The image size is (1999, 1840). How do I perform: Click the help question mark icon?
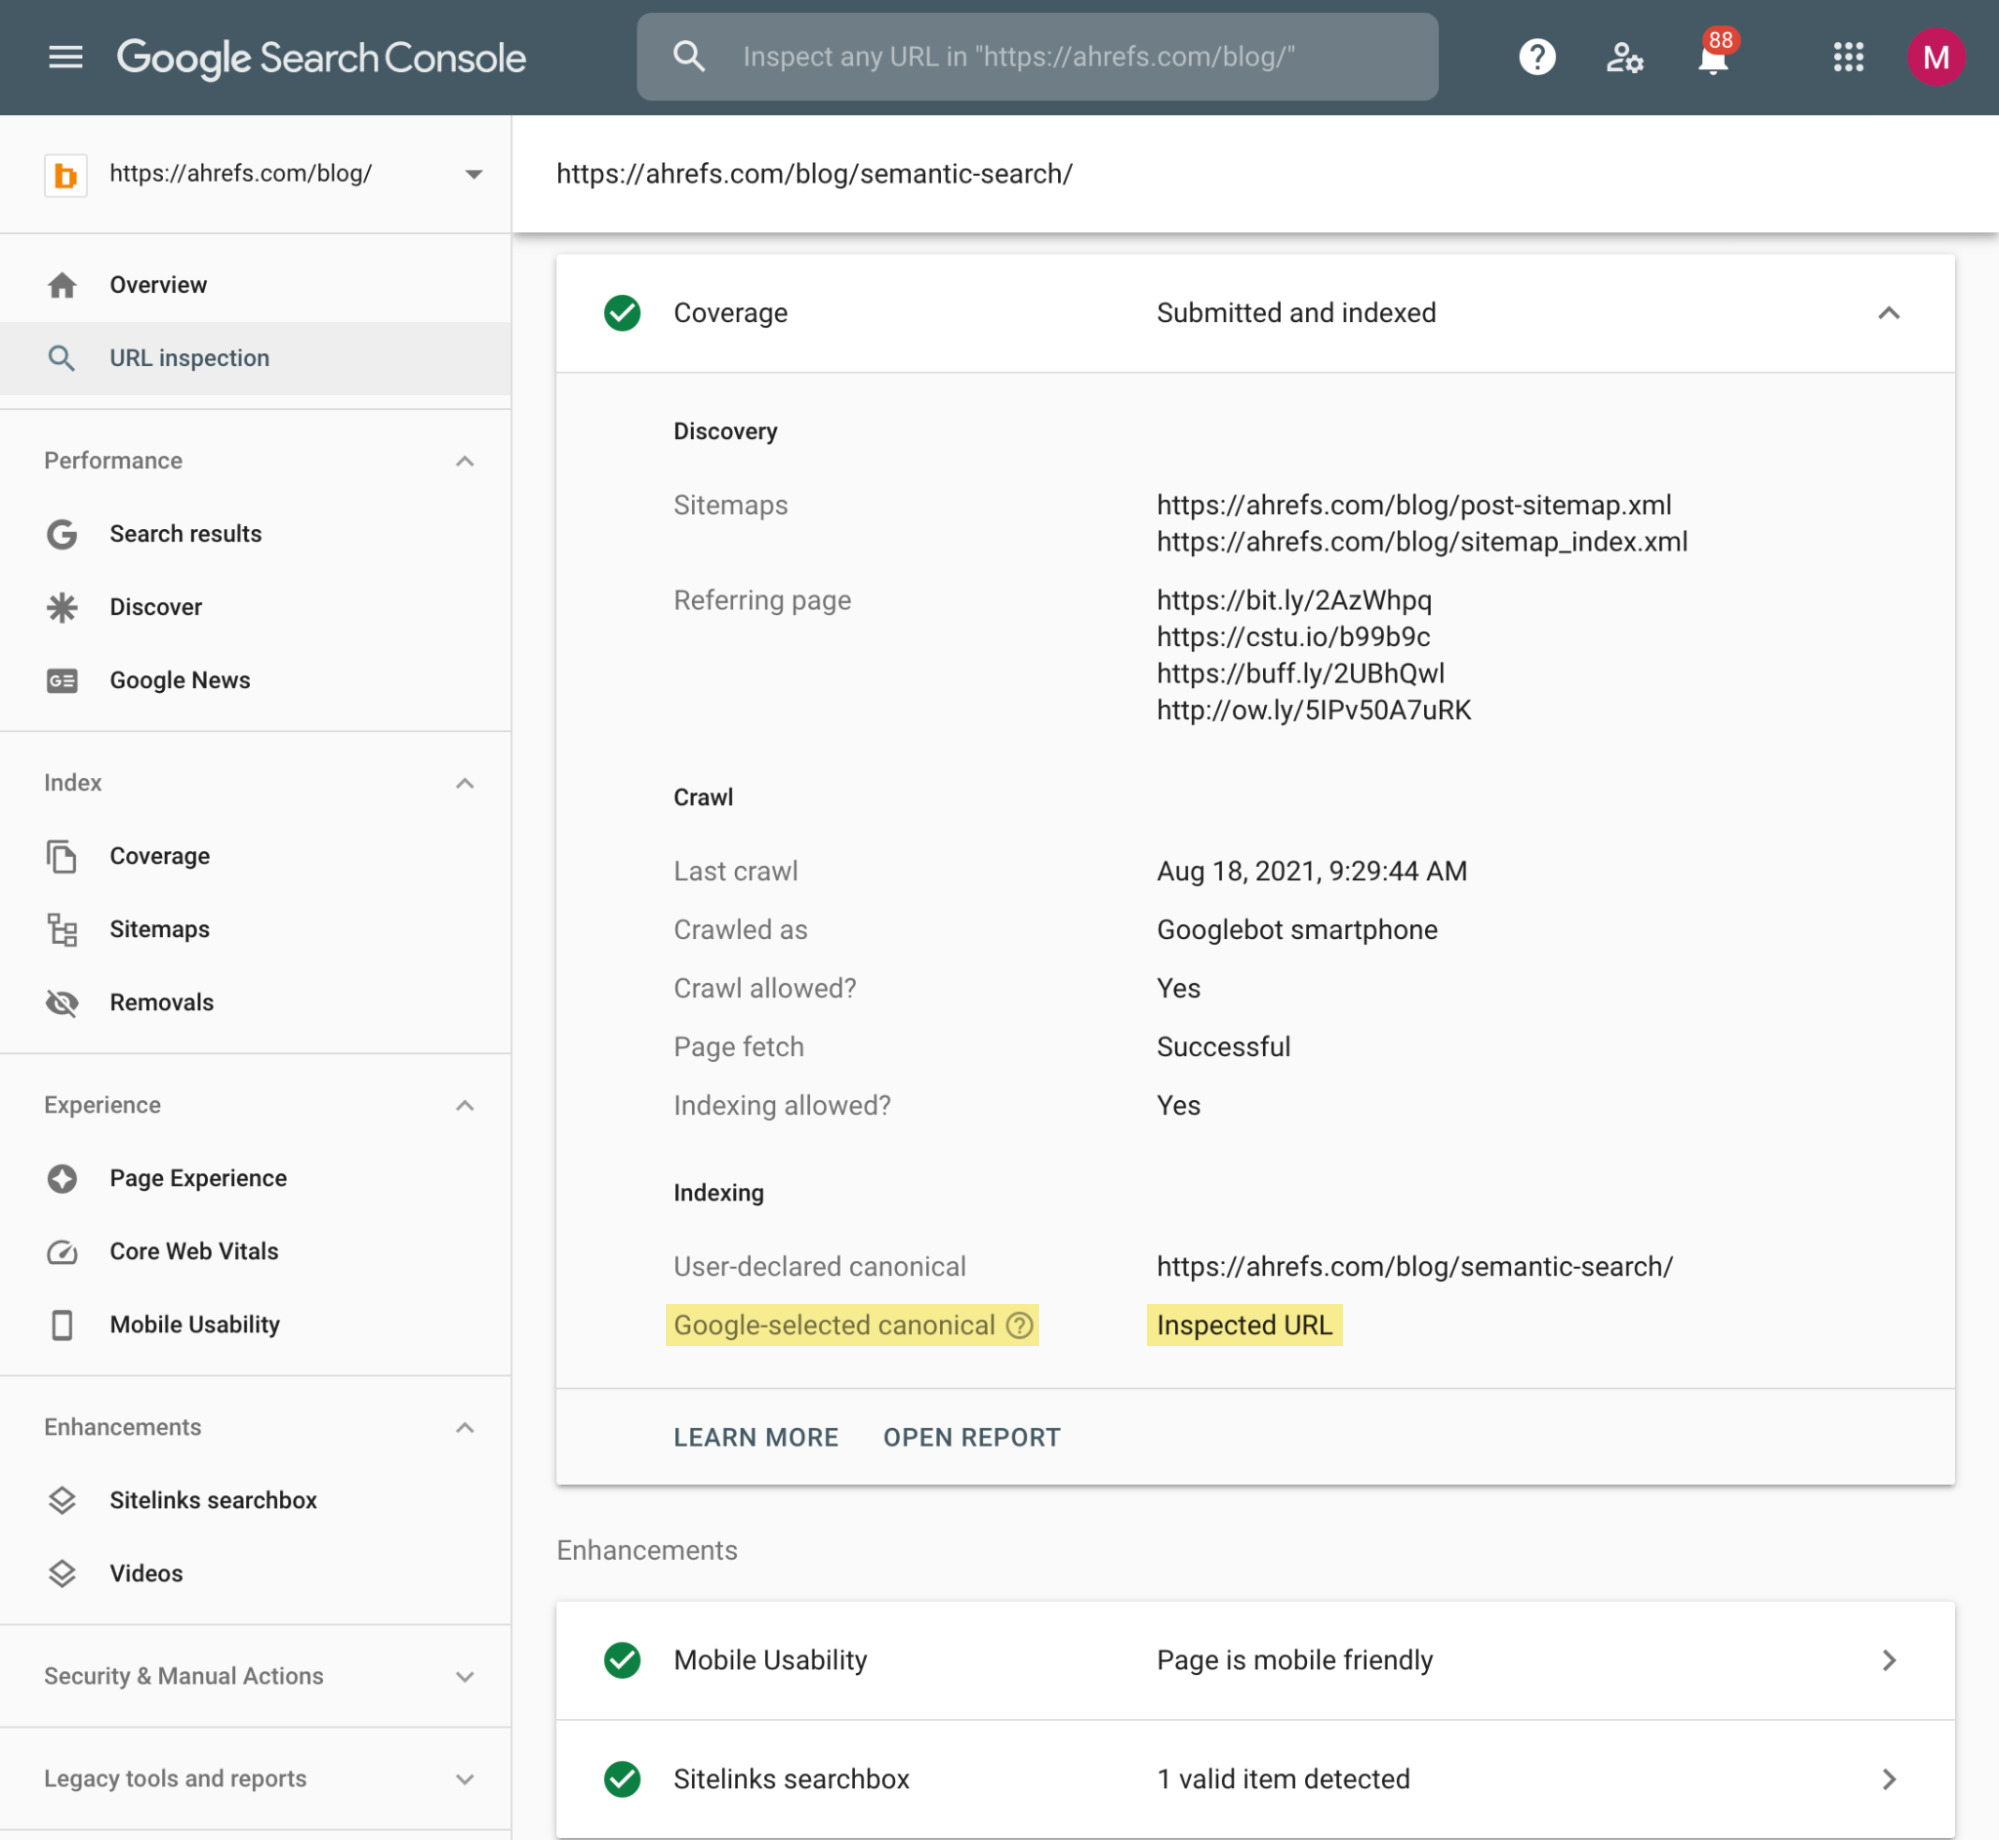1536,57
